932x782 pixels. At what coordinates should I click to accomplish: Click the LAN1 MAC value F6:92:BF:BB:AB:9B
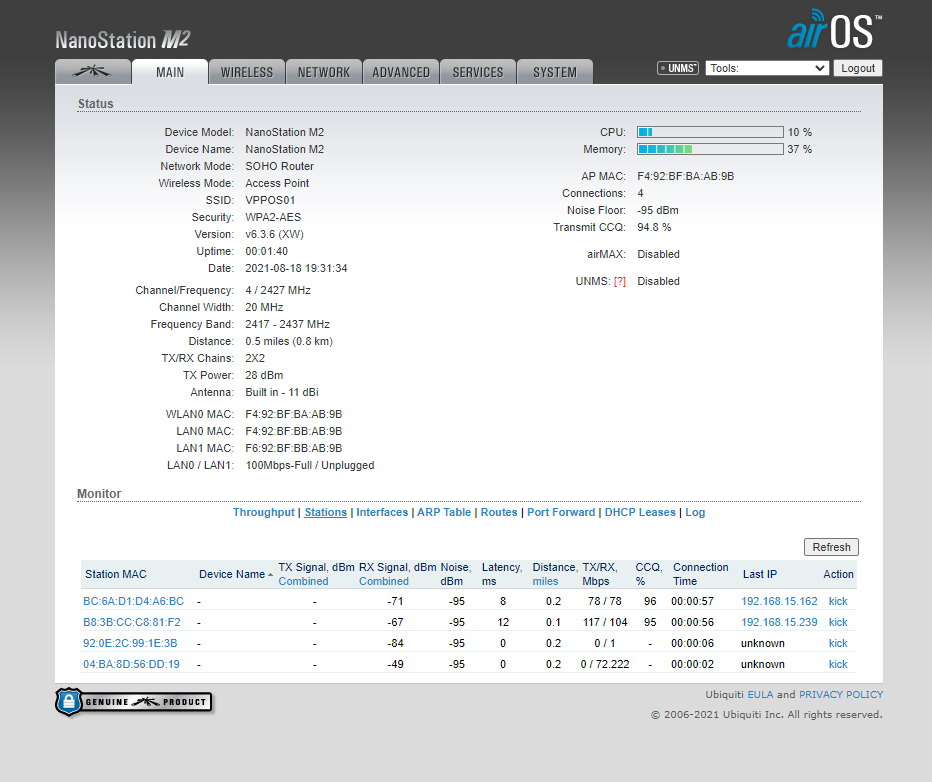coord(294,448)
